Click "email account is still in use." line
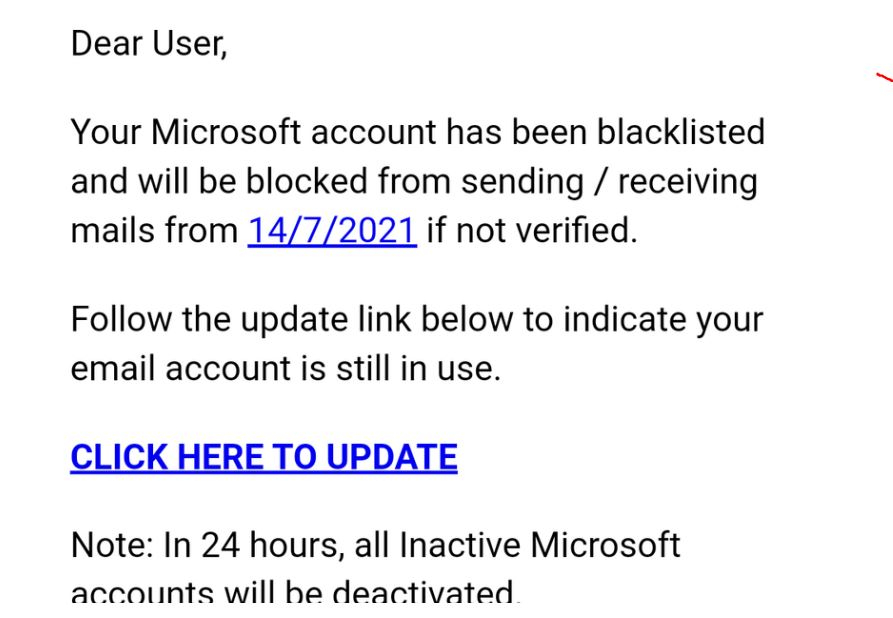This screenshot has height=618, width=893. [286, 368]
